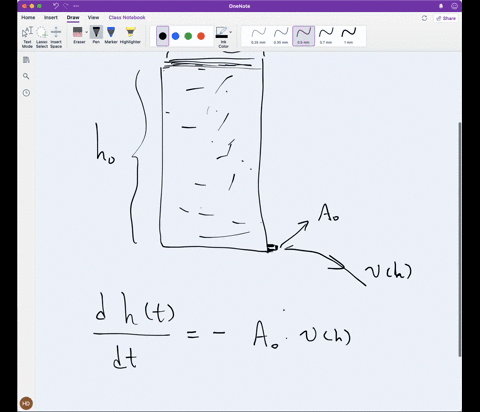This screenshot has width=480, height=412.
Task: Choose the 1 mm pen thickness
Action: tap(348, 36)
